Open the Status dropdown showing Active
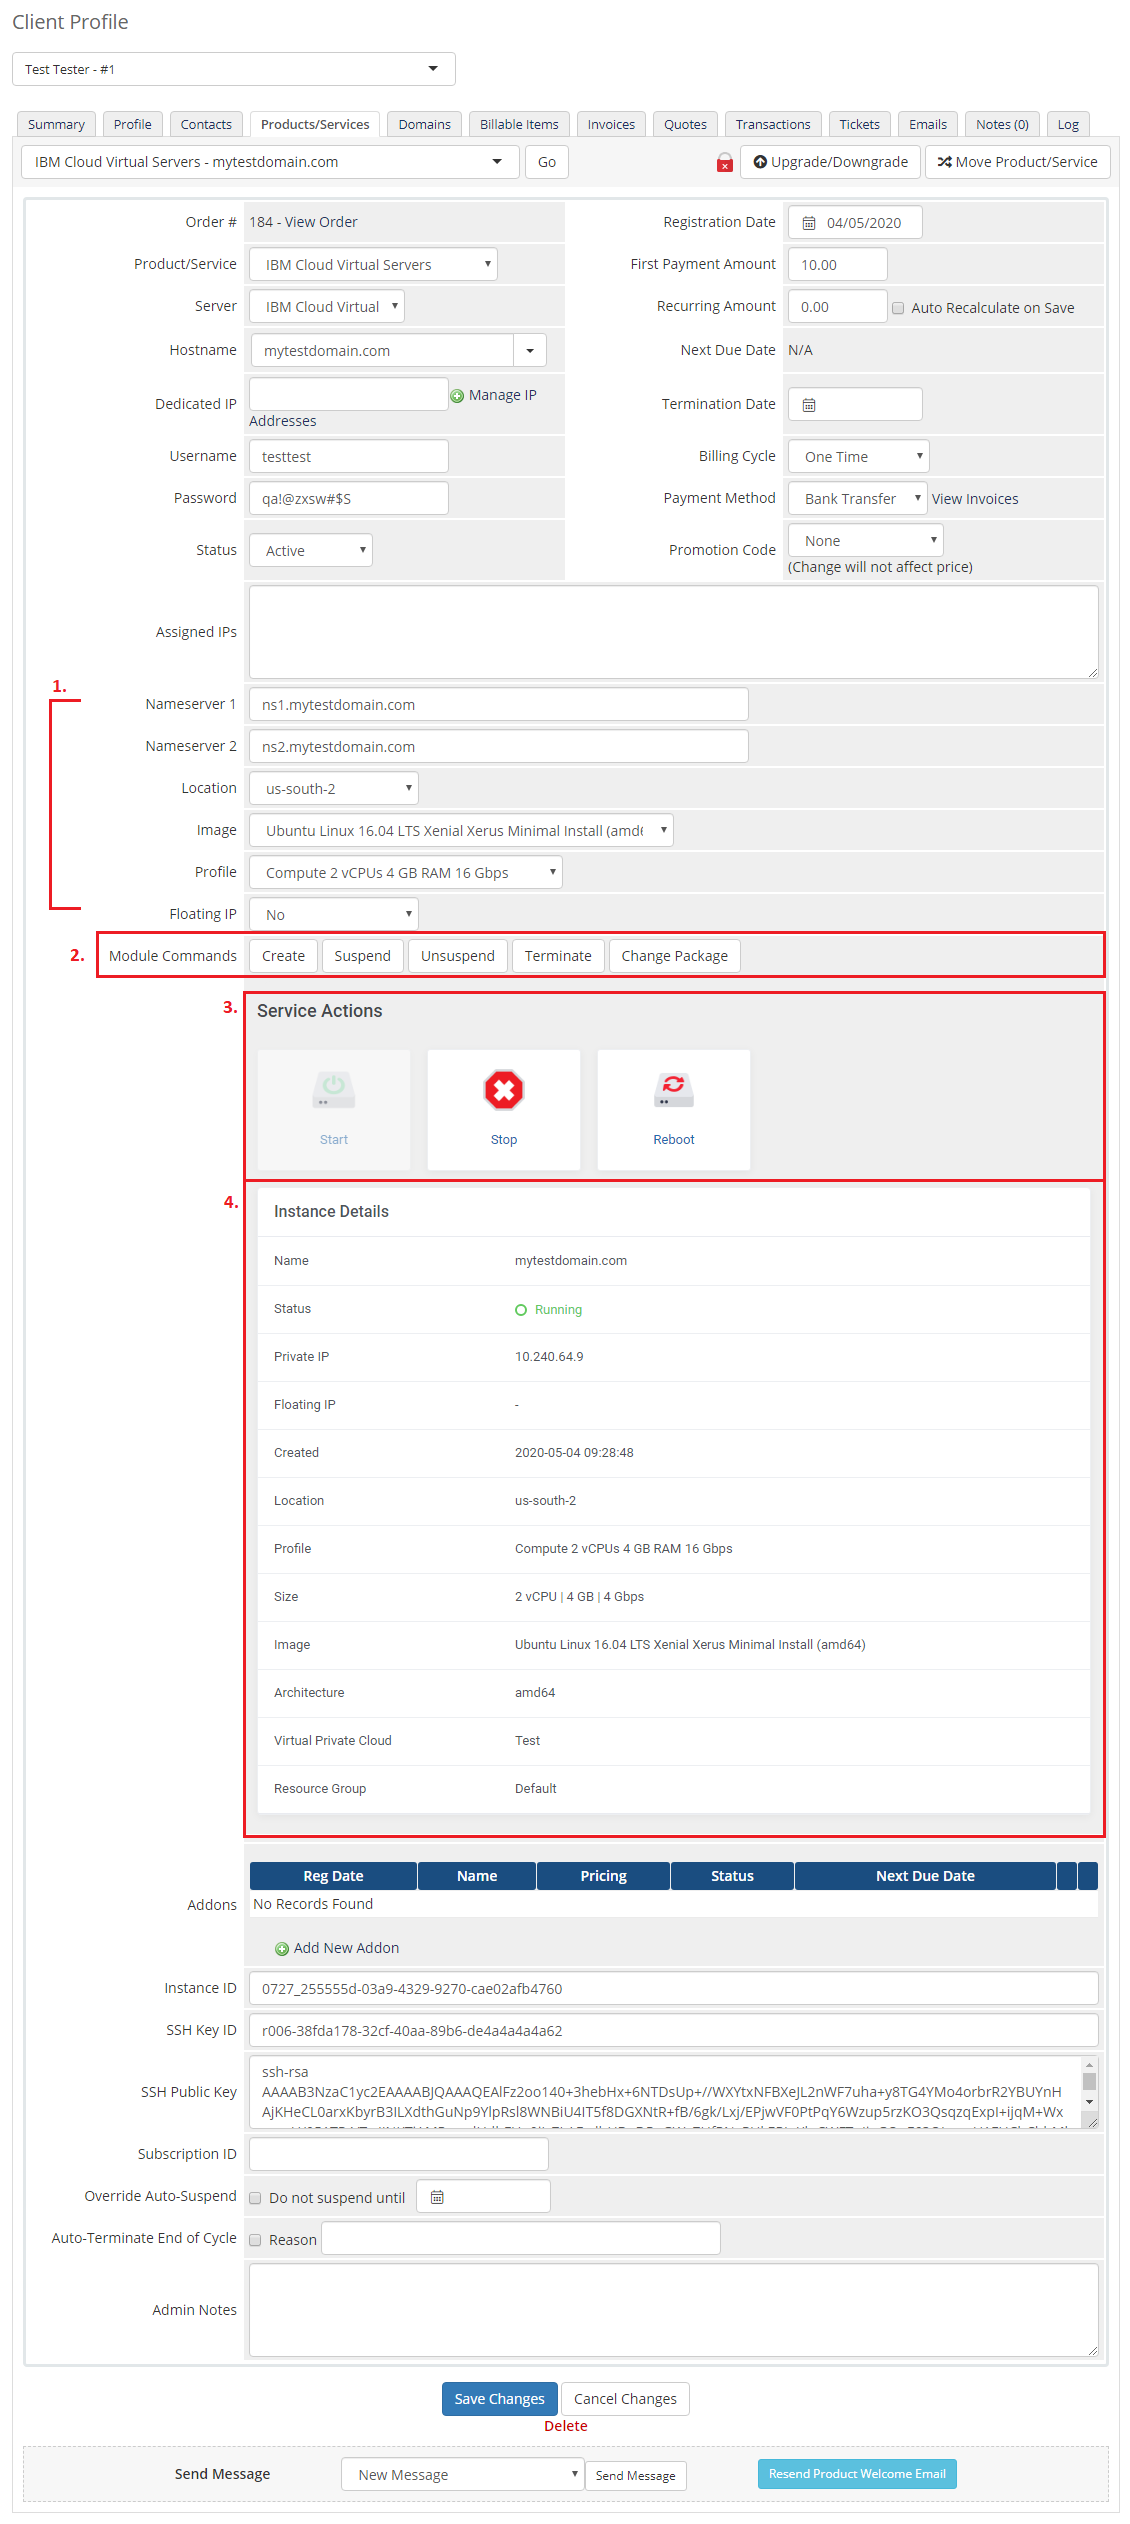Viewport: 1130px width, 2524px height. [311, 550]
